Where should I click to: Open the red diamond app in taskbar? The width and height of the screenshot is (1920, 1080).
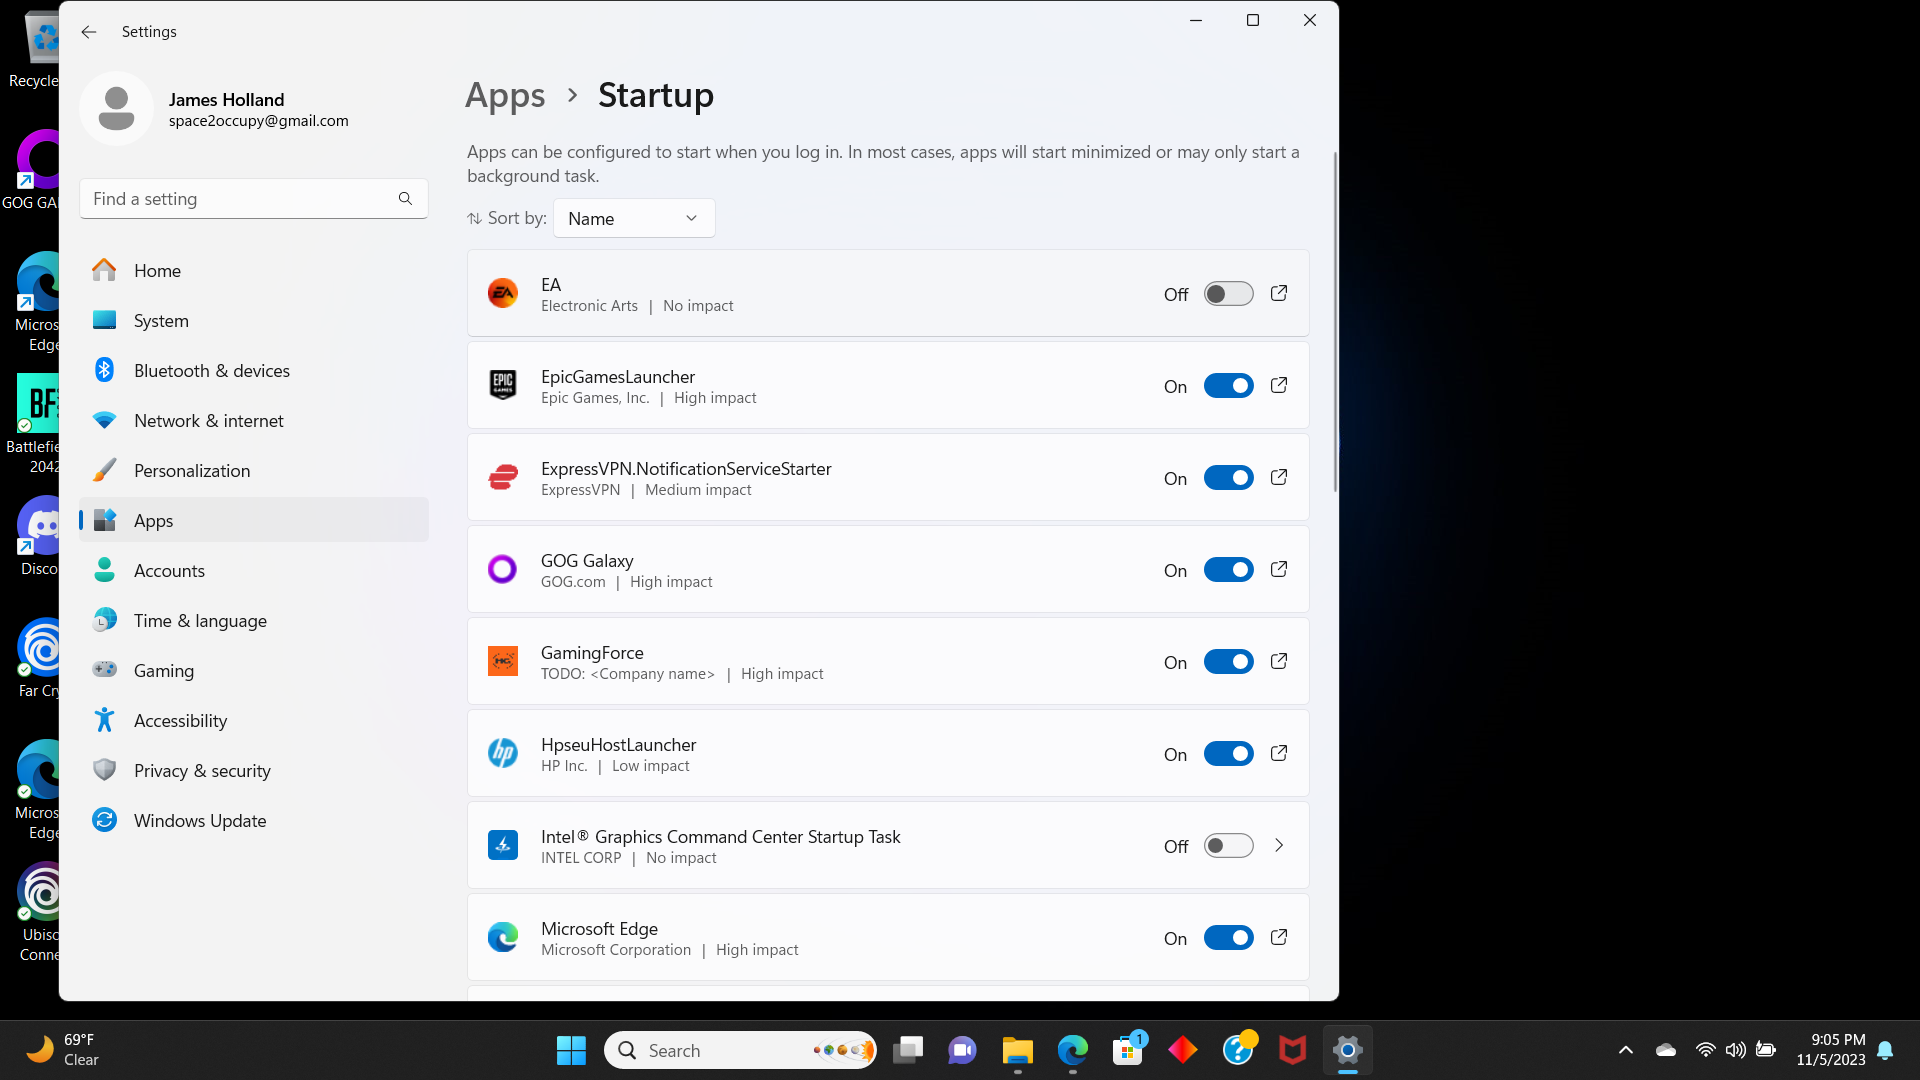pyautogui.click(x=1183, y=1050)
